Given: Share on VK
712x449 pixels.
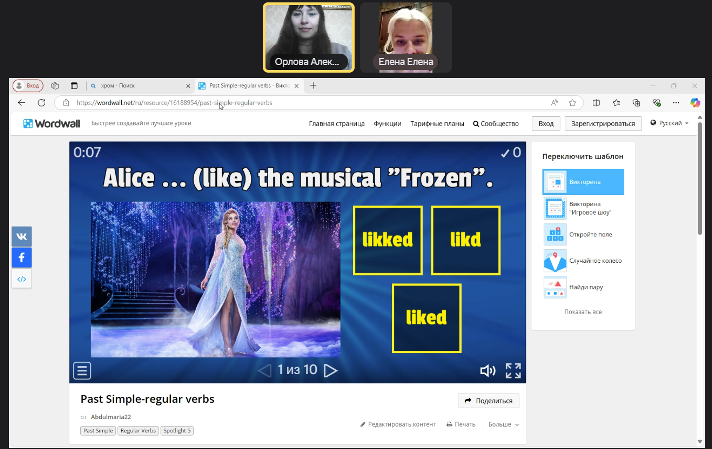Looking at the screenshot, I should pos(22,237).
